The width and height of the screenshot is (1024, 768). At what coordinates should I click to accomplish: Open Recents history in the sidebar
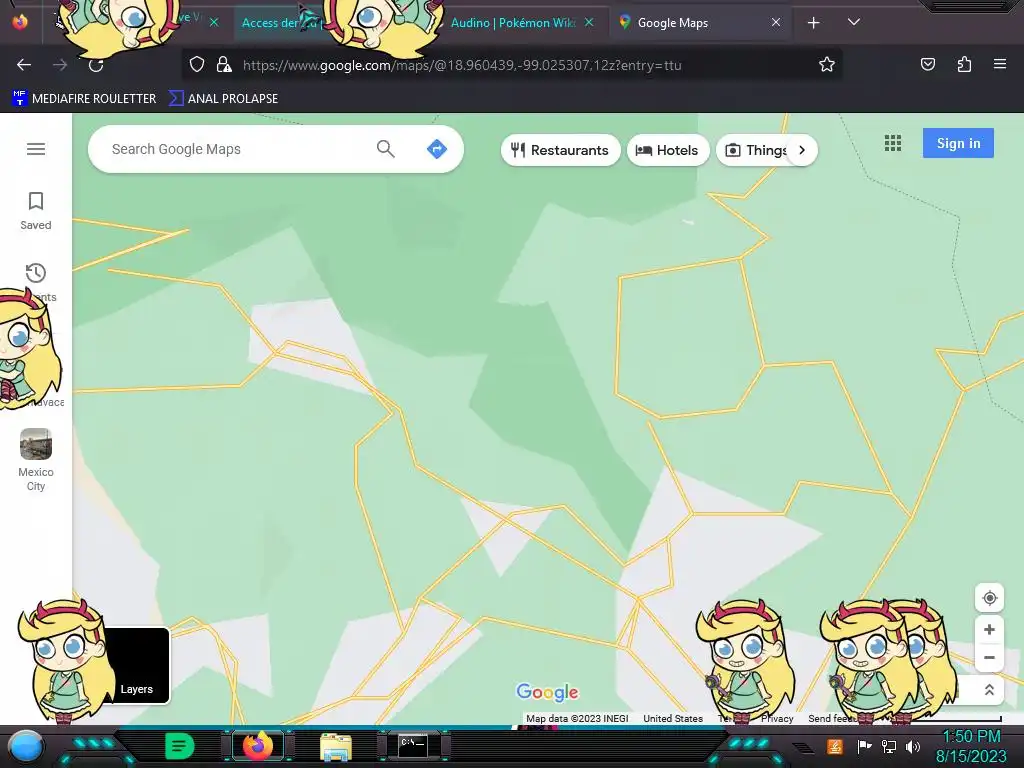click(x=35, y=282)
